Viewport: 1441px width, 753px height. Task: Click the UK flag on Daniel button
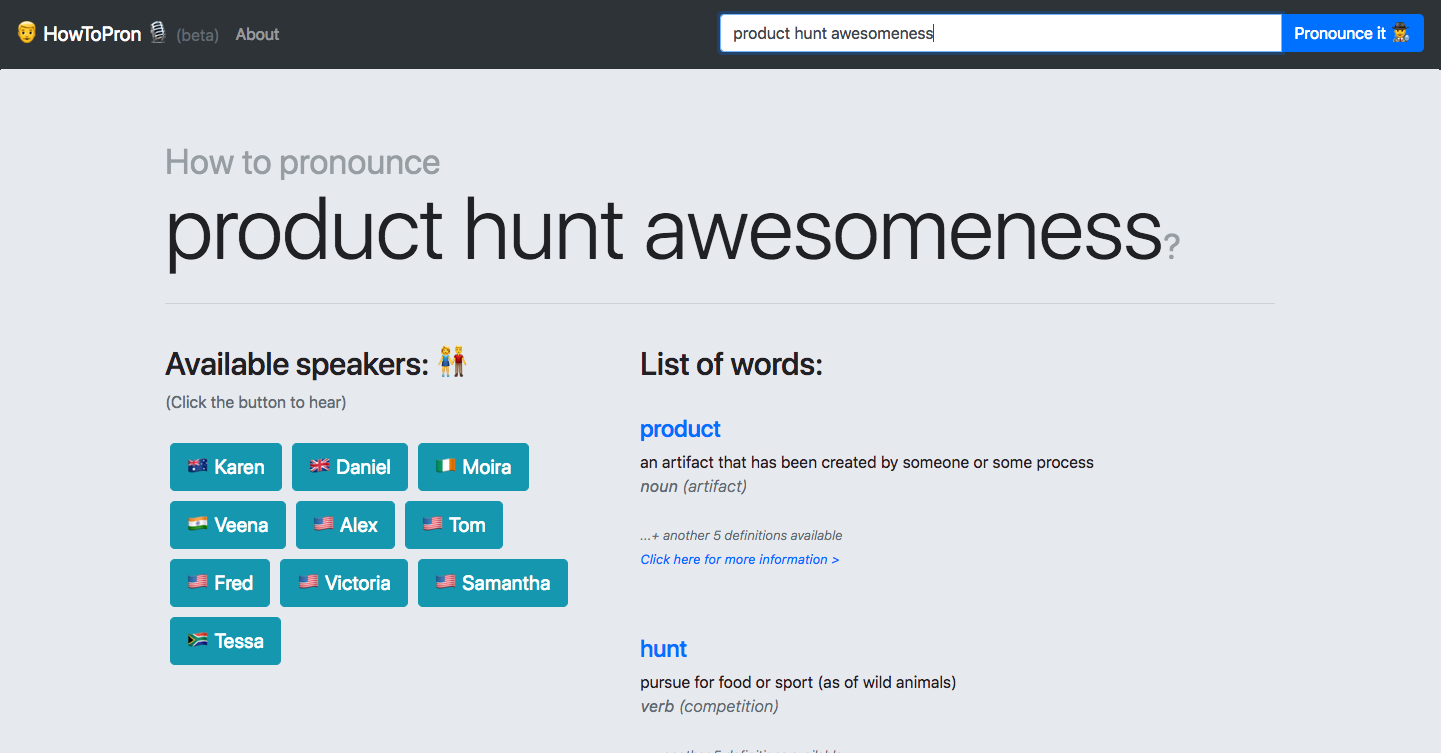pos(320,466)
